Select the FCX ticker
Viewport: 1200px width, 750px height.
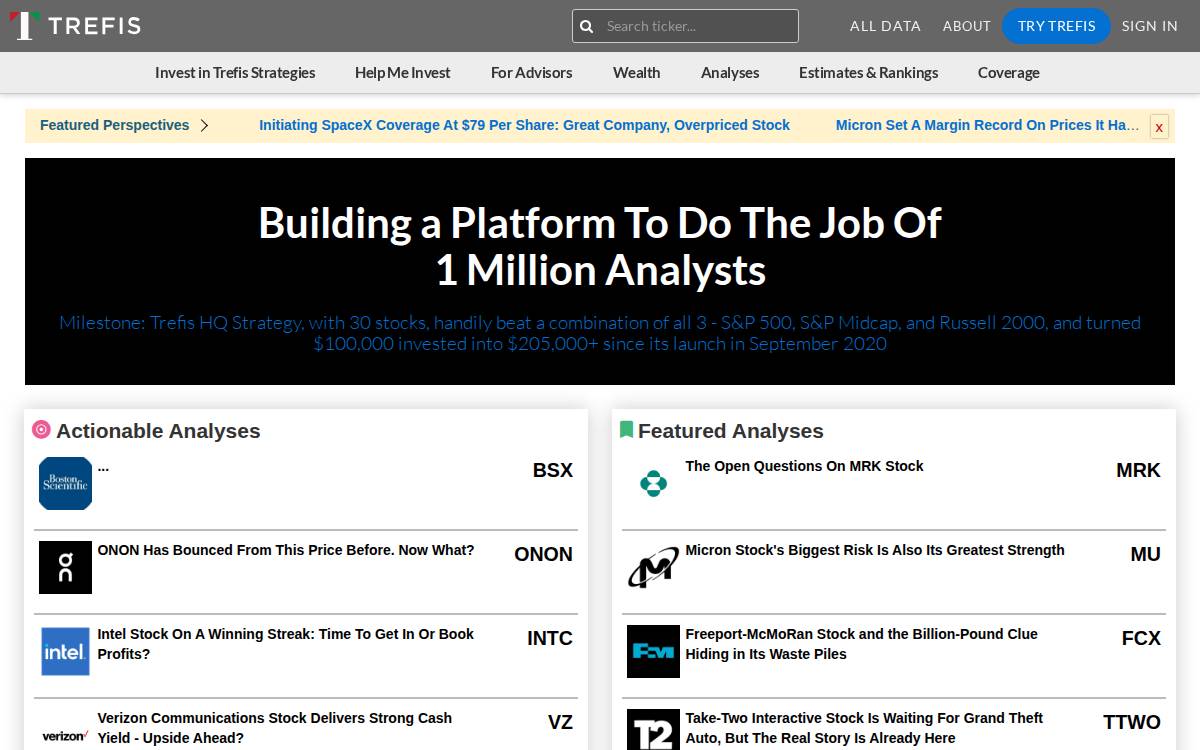click(1142, 638)
